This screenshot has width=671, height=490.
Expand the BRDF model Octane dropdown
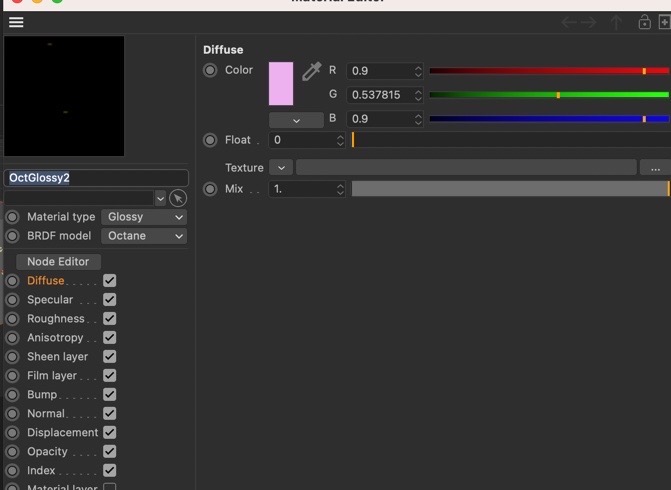(x=144, y=236)
